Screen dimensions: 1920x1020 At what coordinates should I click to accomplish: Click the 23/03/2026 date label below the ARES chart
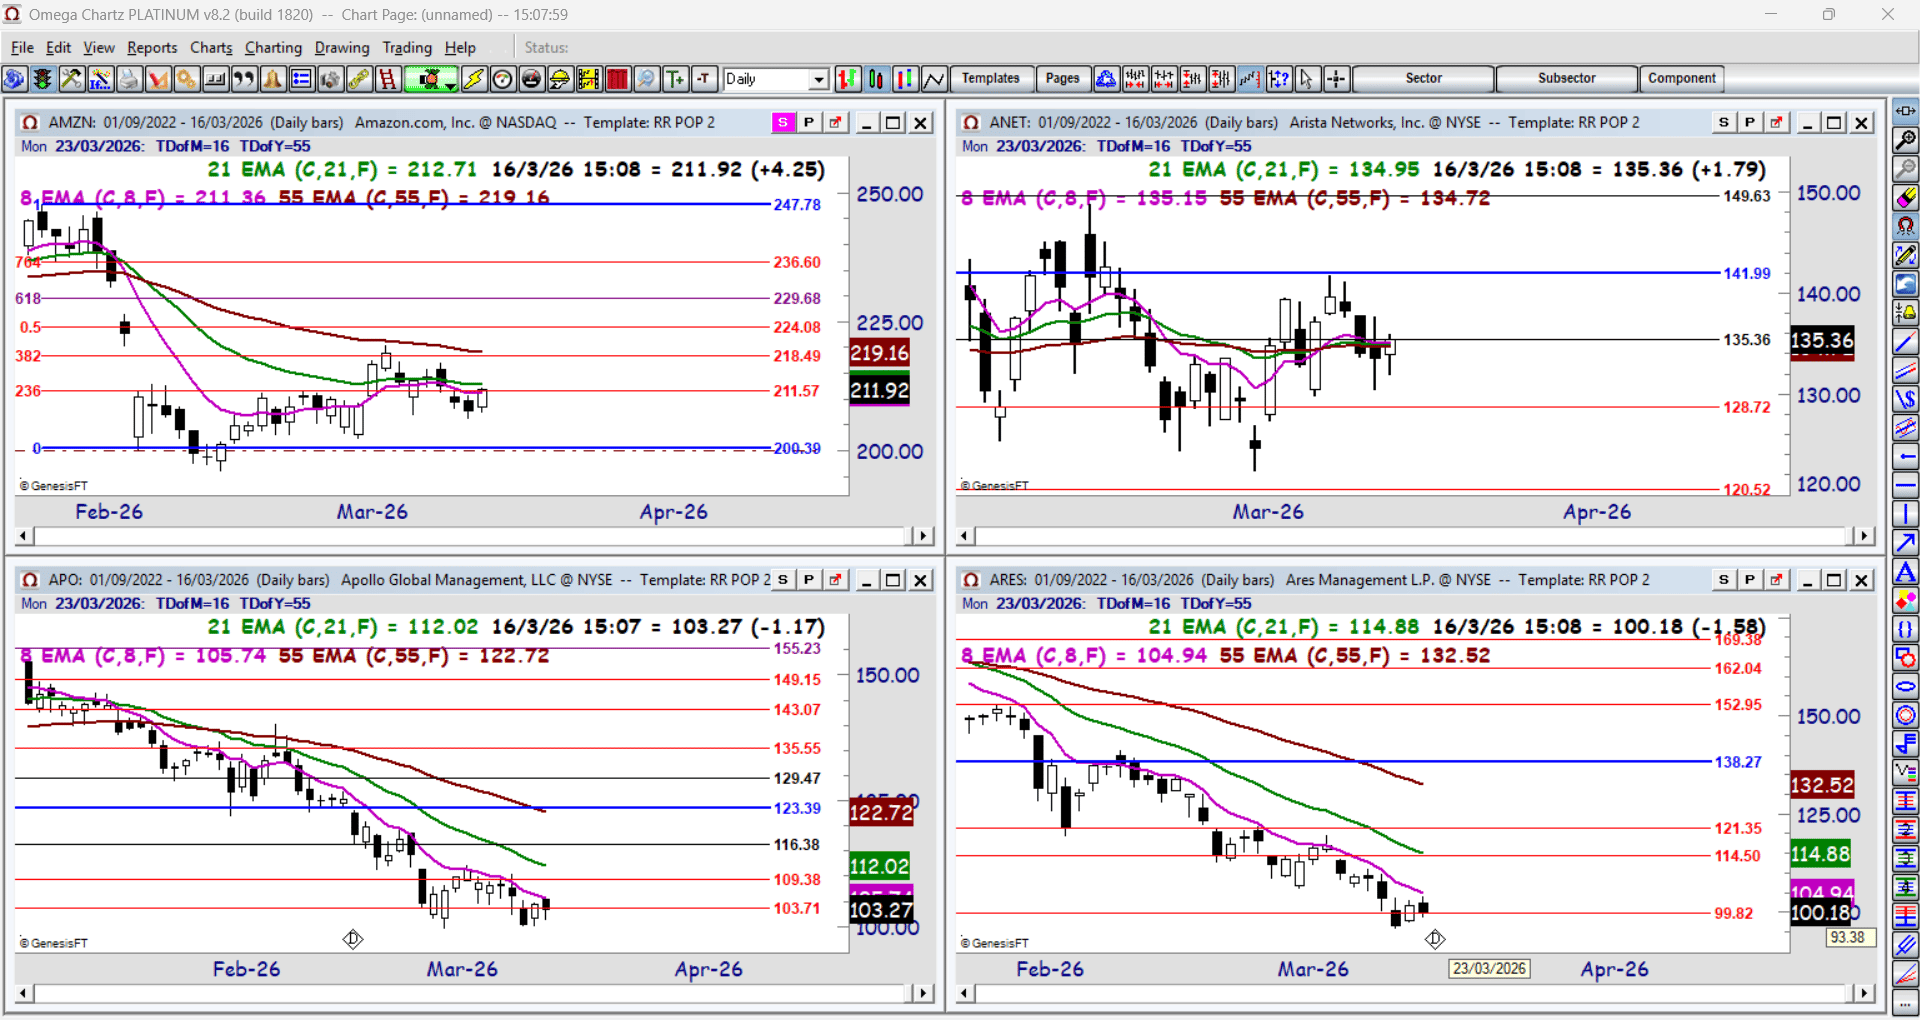[1489, 968]
